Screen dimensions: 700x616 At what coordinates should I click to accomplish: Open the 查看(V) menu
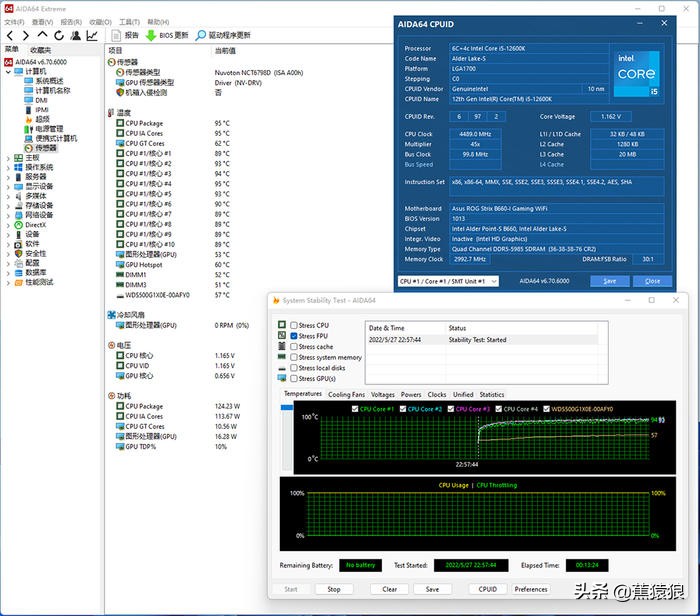coord(42,22)
